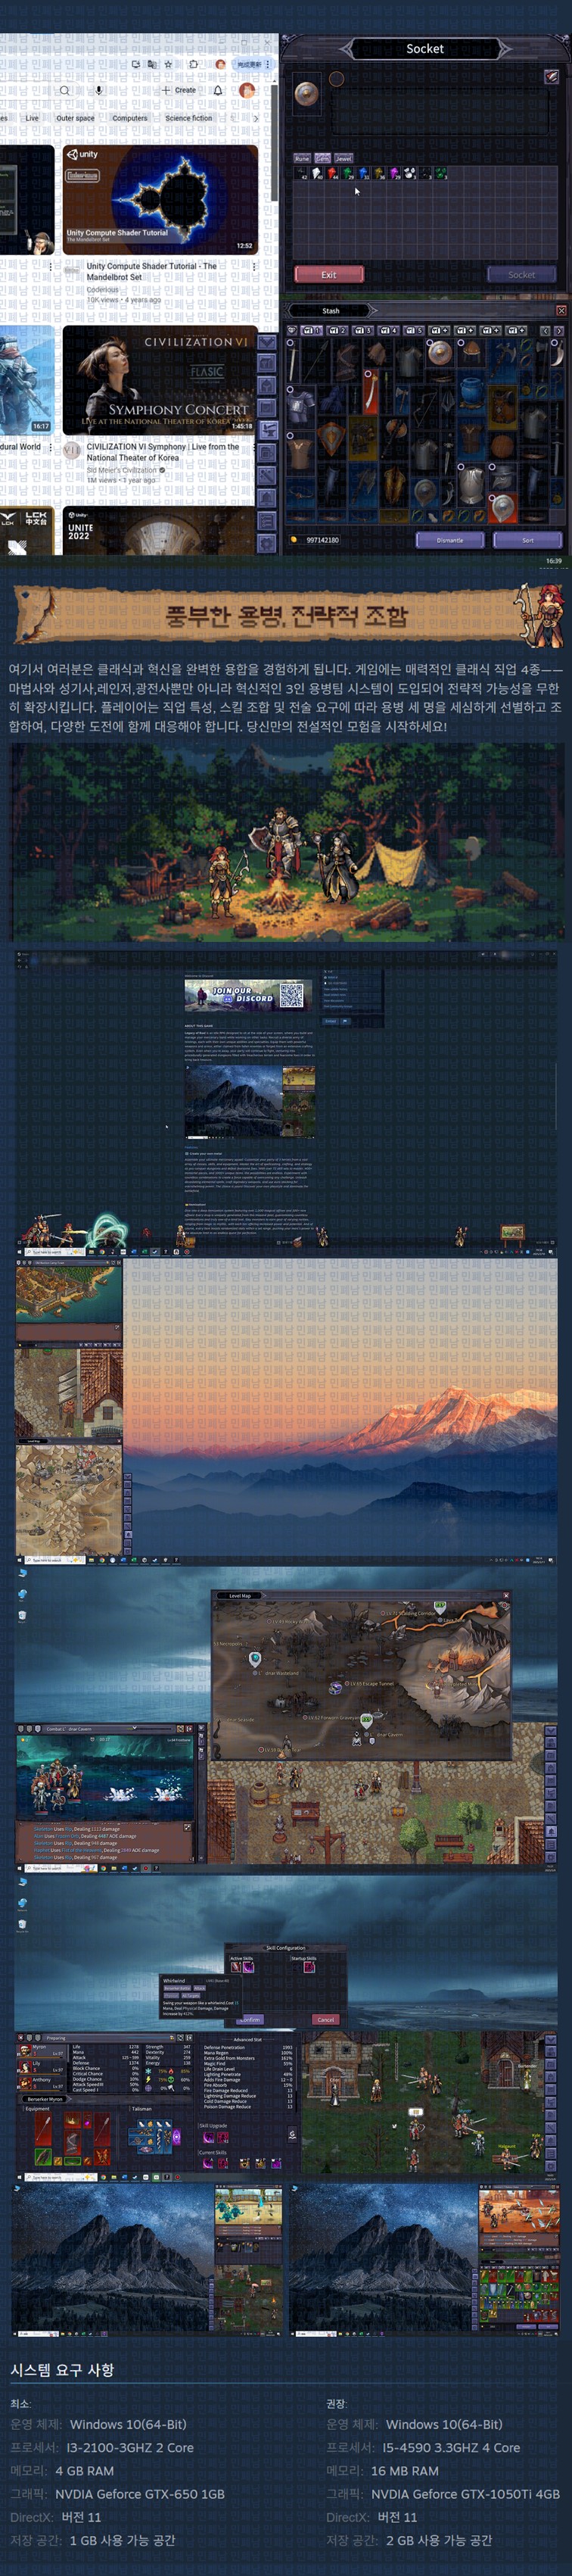Open the YouTube notifications bell
Image resolution: width=572 pixels, height=2576 pixels.
217,90
